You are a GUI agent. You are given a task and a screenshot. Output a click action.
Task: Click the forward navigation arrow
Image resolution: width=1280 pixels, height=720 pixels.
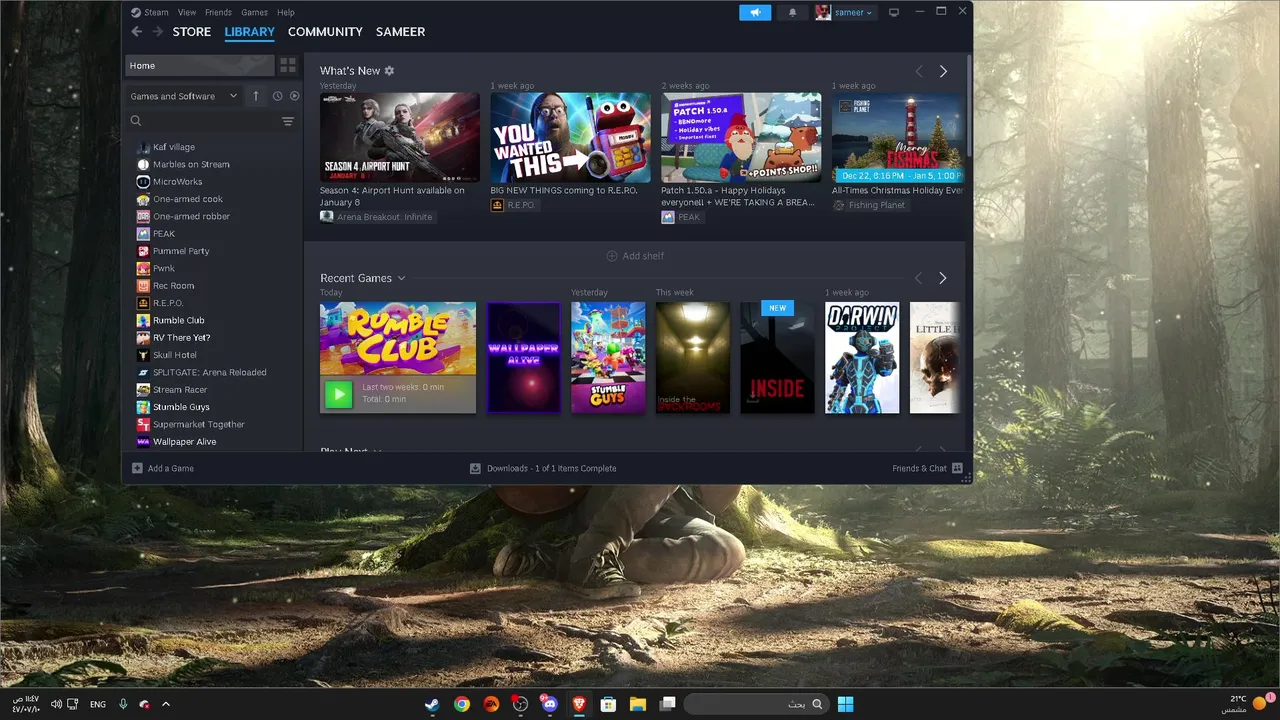pyautogui.click(x=157, y=32)
